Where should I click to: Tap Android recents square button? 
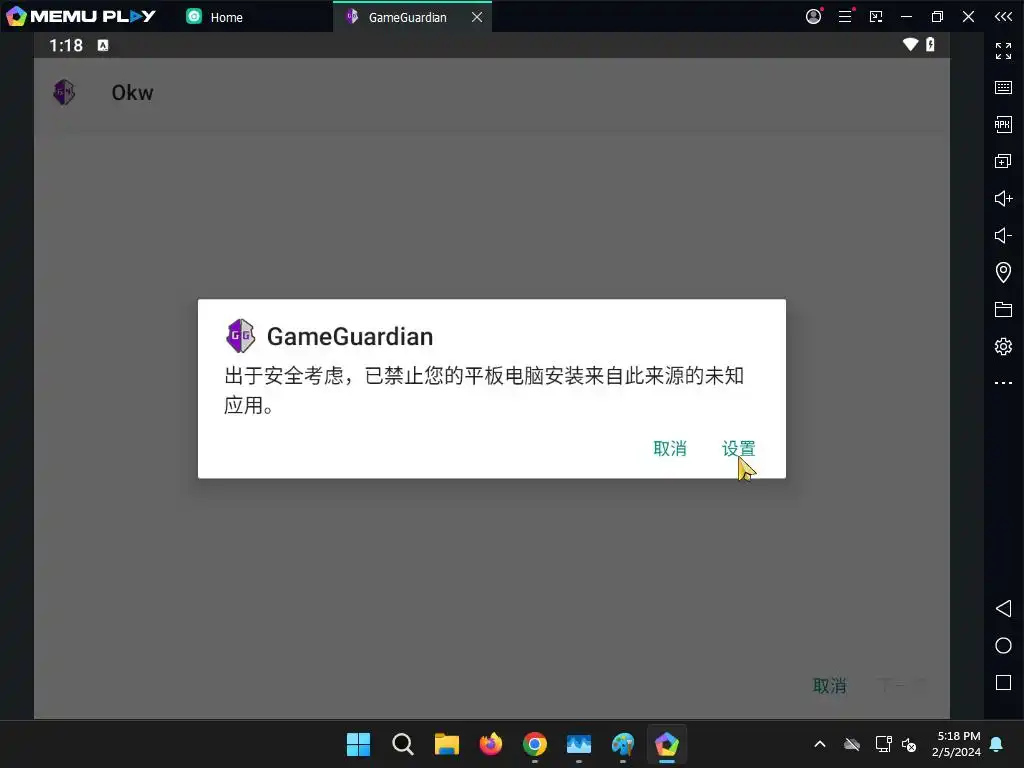[x=1003, y=682]
